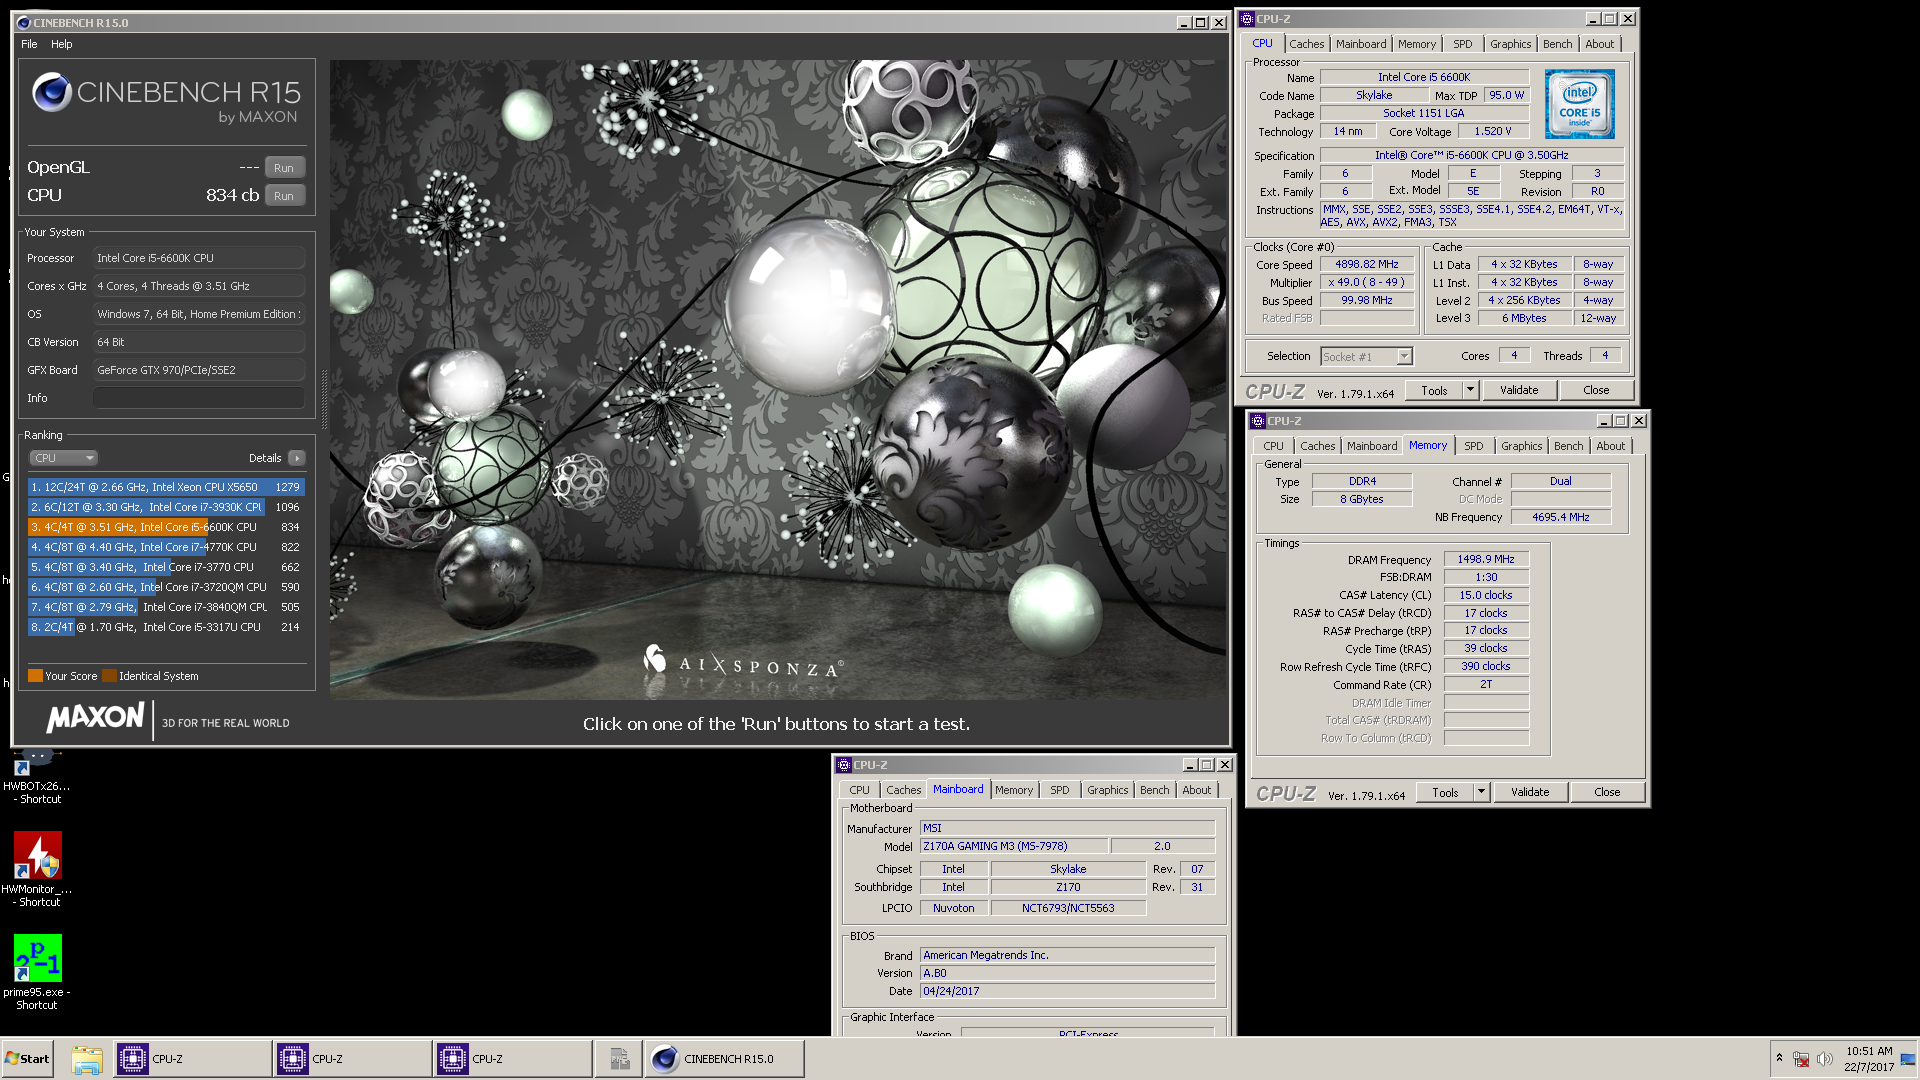
Task: Click Close in the Memory tab window
Action: point(1607,792)
